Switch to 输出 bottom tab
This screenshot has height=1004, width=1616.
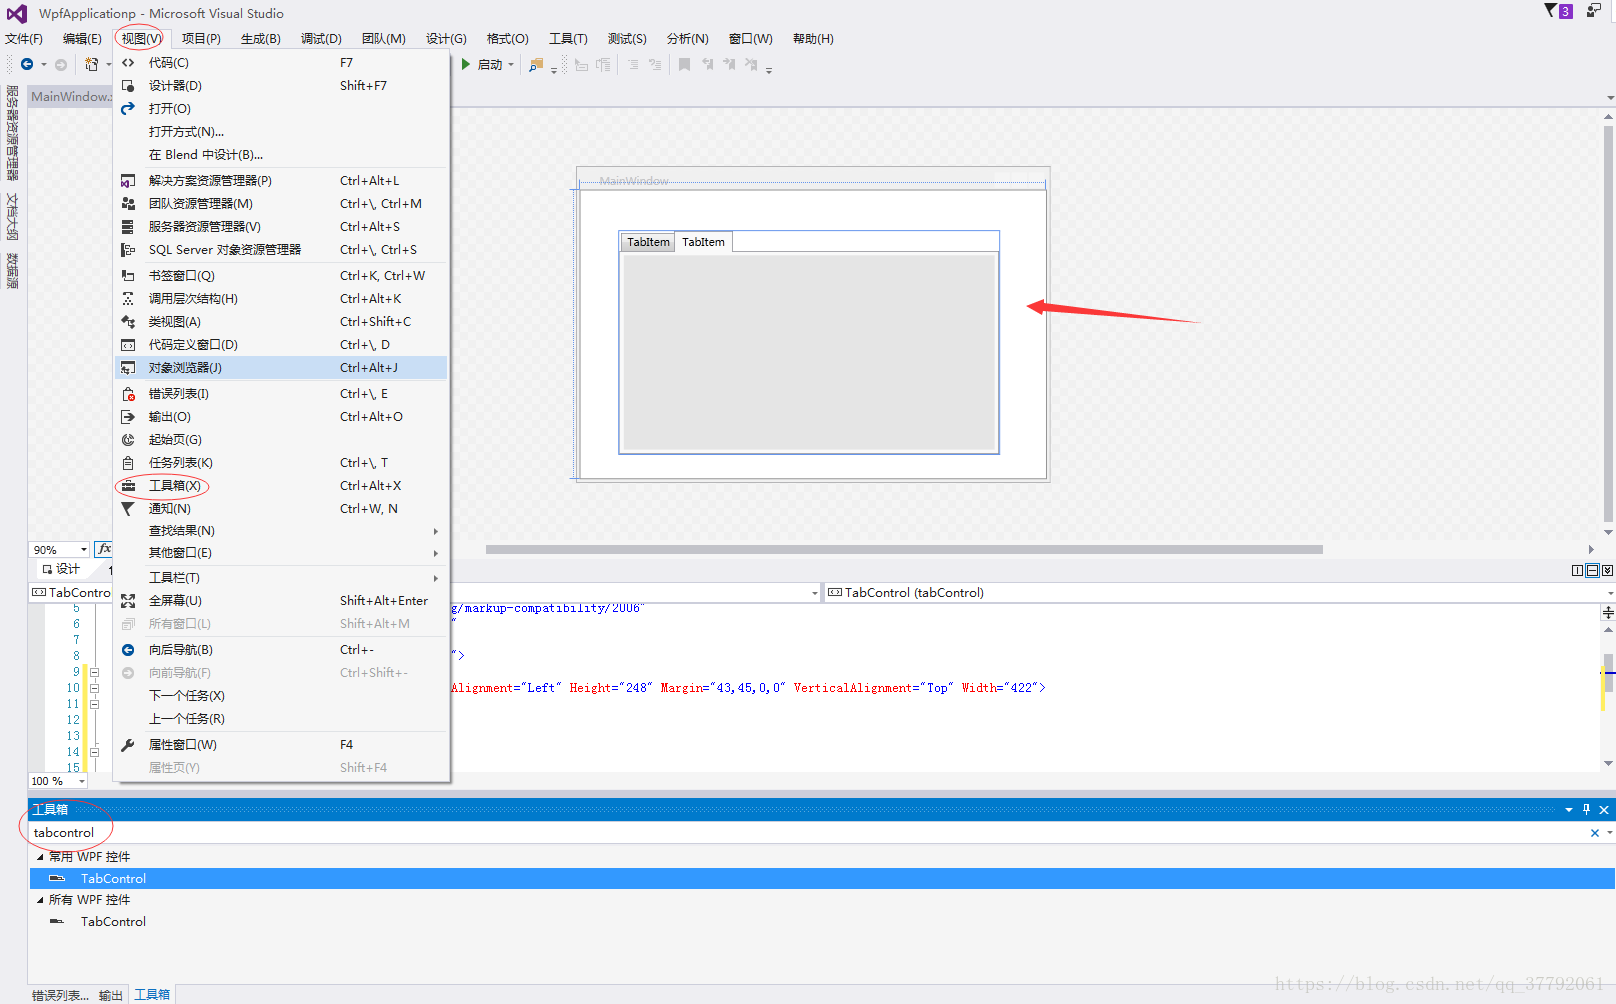111,995
